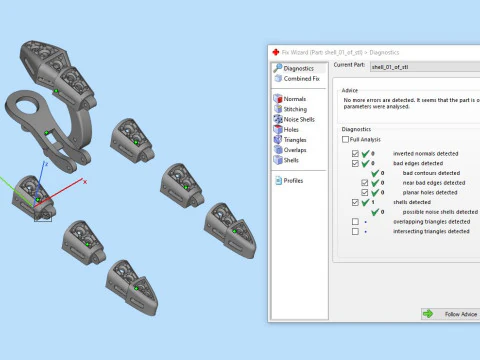Click the Triangles cube icon

pyautogui.click(x=278, y=140)
